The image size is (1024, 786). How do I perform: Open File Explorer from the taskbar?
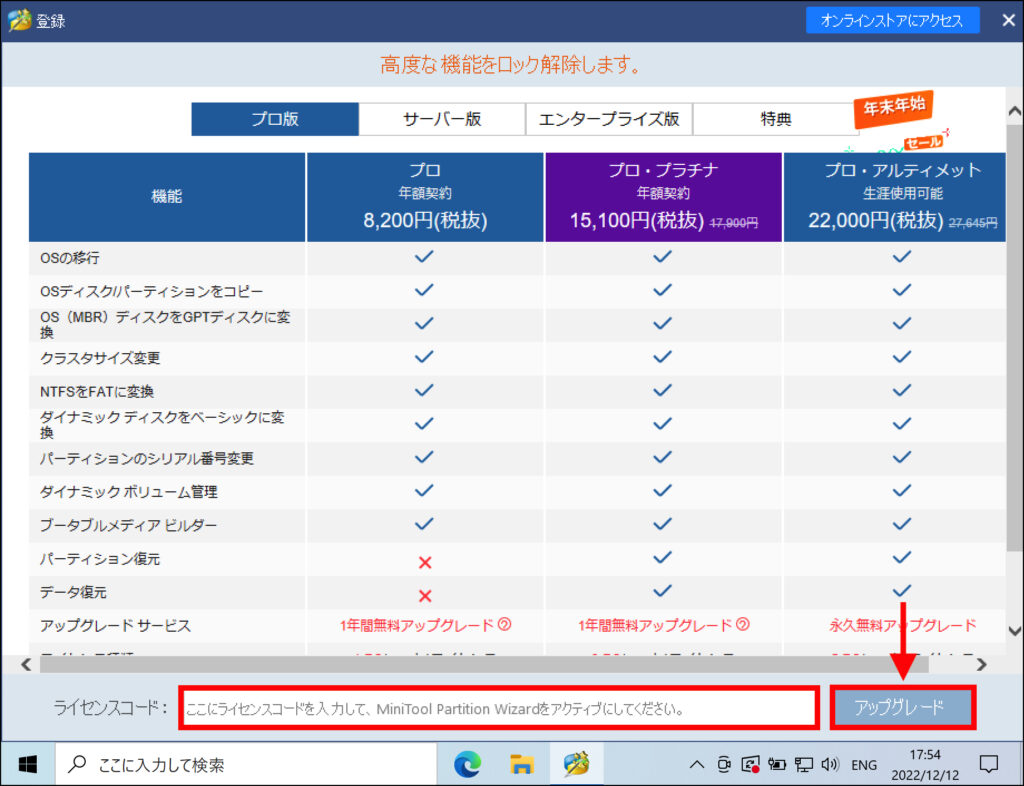point(522,764)
